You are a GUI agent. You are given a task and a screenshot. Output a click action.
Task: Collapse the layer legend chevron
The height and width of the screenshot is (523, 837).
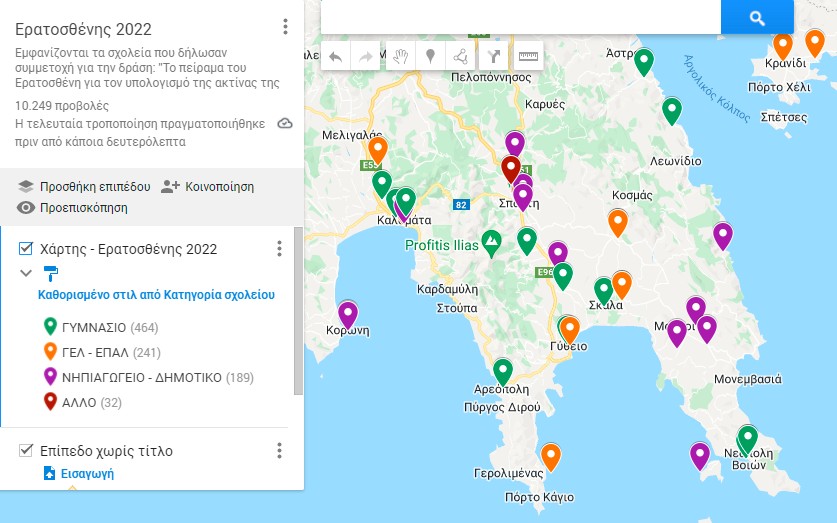(x=26, y=272)
